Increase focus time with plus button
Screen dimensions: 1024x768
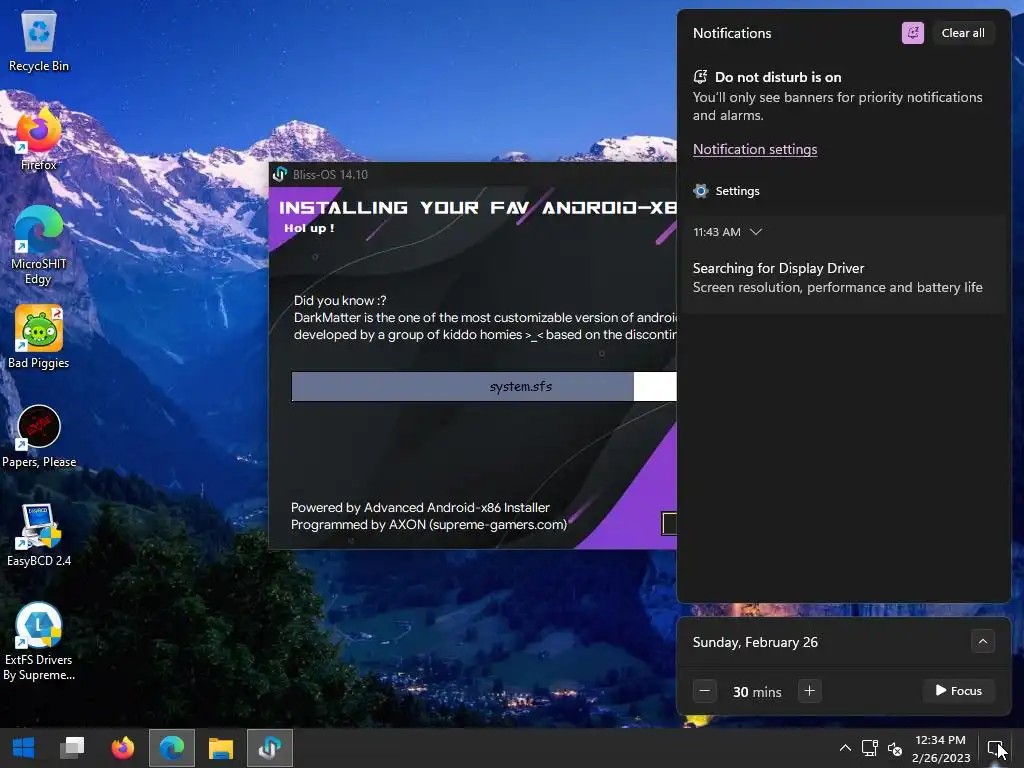click(809, 691)
